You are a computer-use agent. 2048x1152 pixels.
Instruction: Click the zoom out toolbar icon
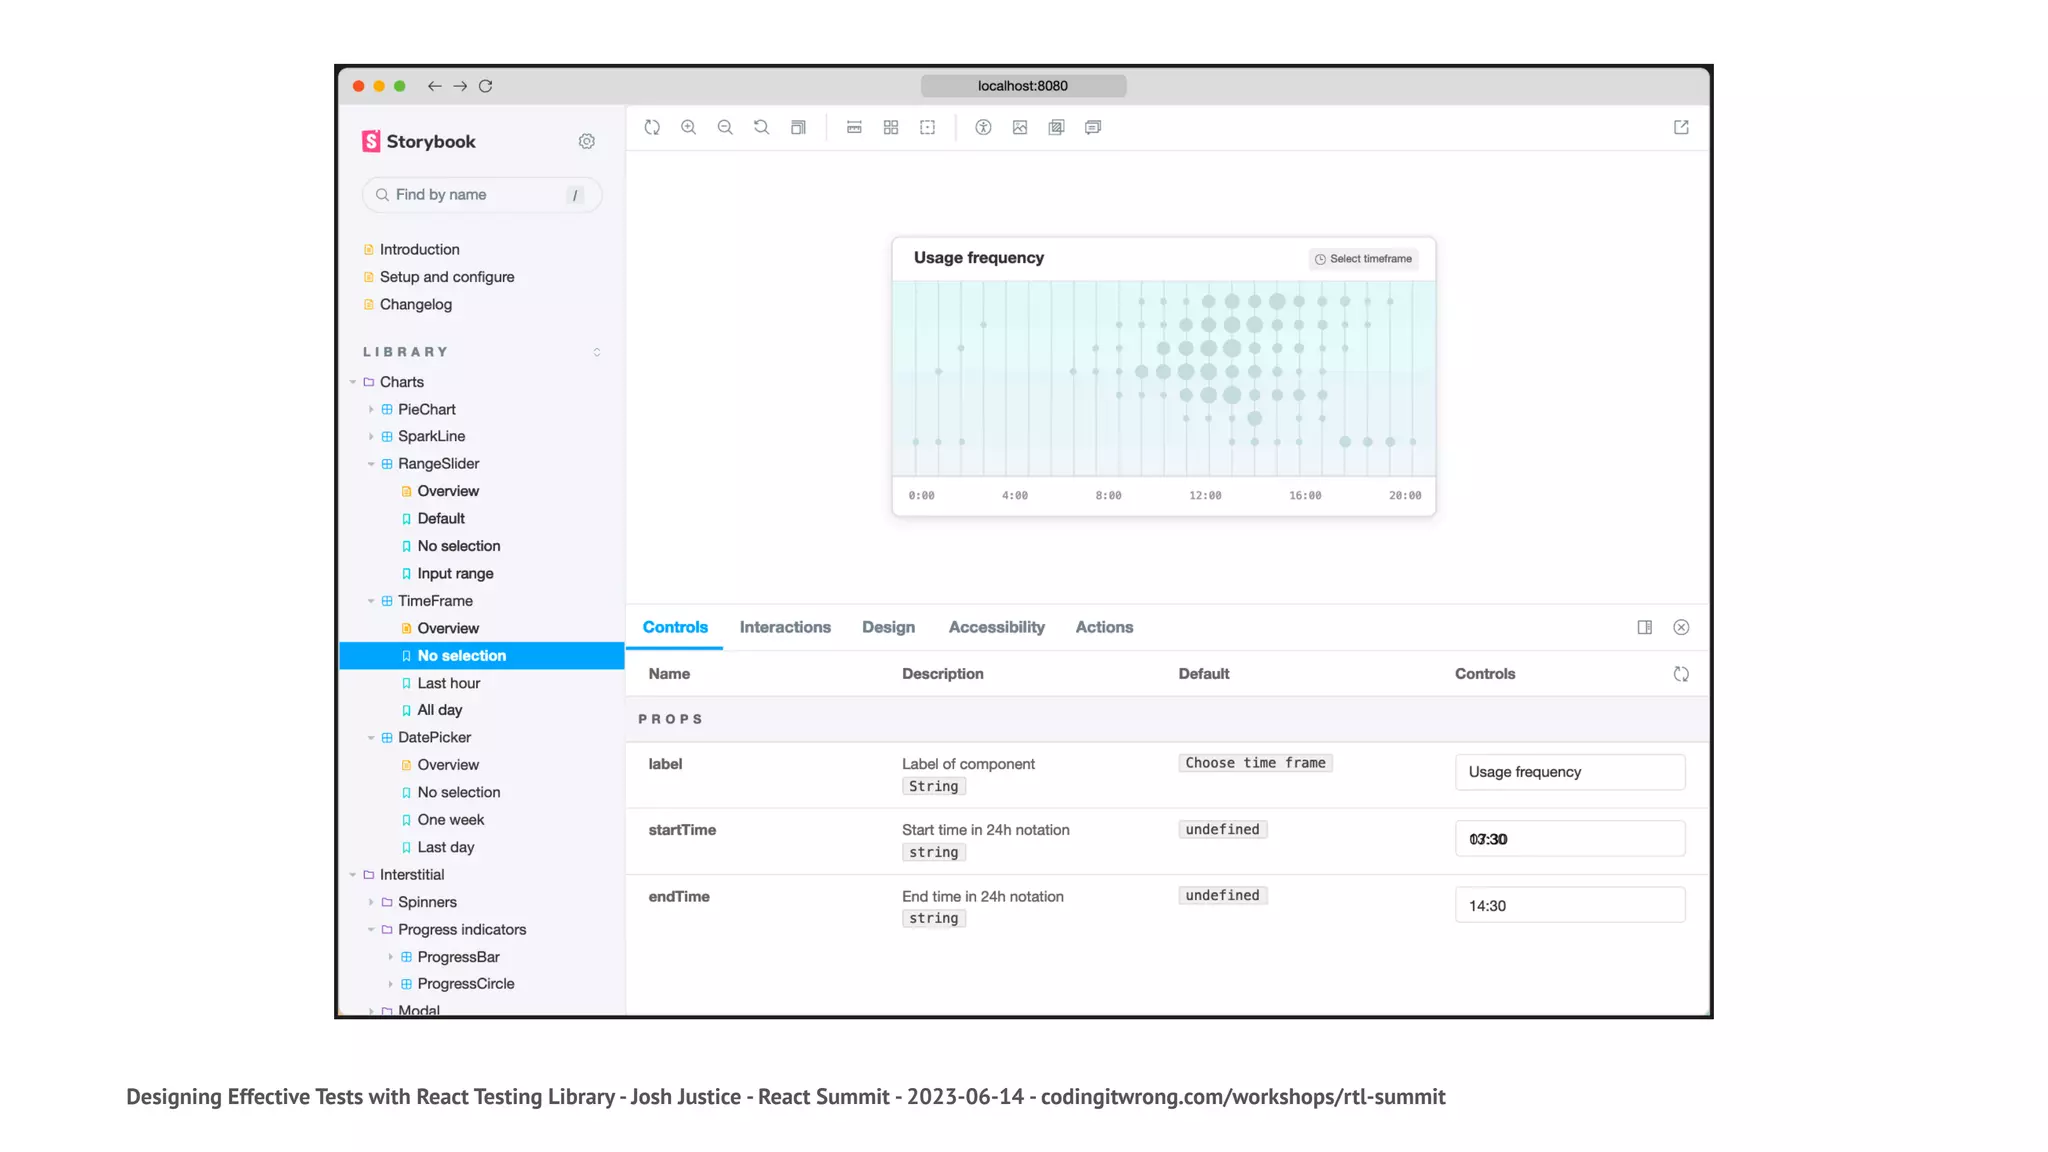click(x=725, y=127)
